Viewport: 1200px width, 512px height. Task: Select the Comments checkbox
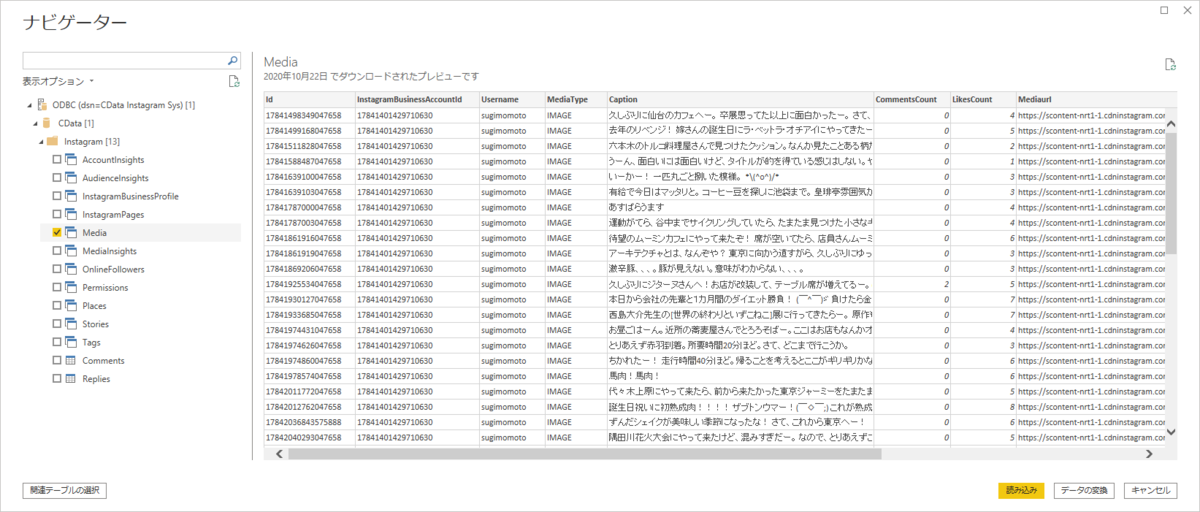(56, 361)
